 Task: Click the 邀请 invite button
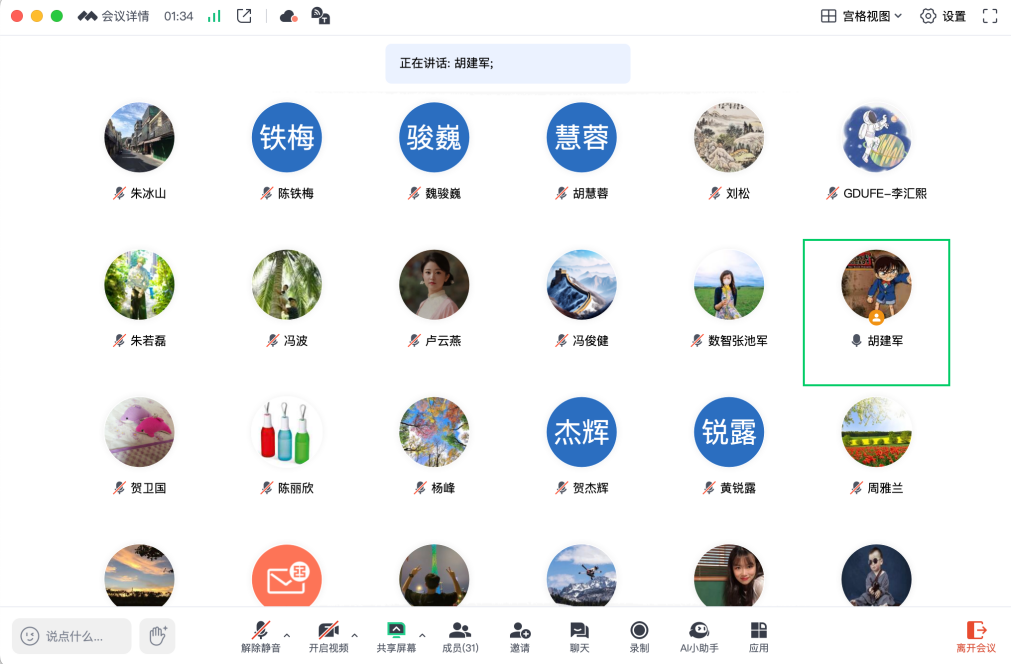(520, 636)
